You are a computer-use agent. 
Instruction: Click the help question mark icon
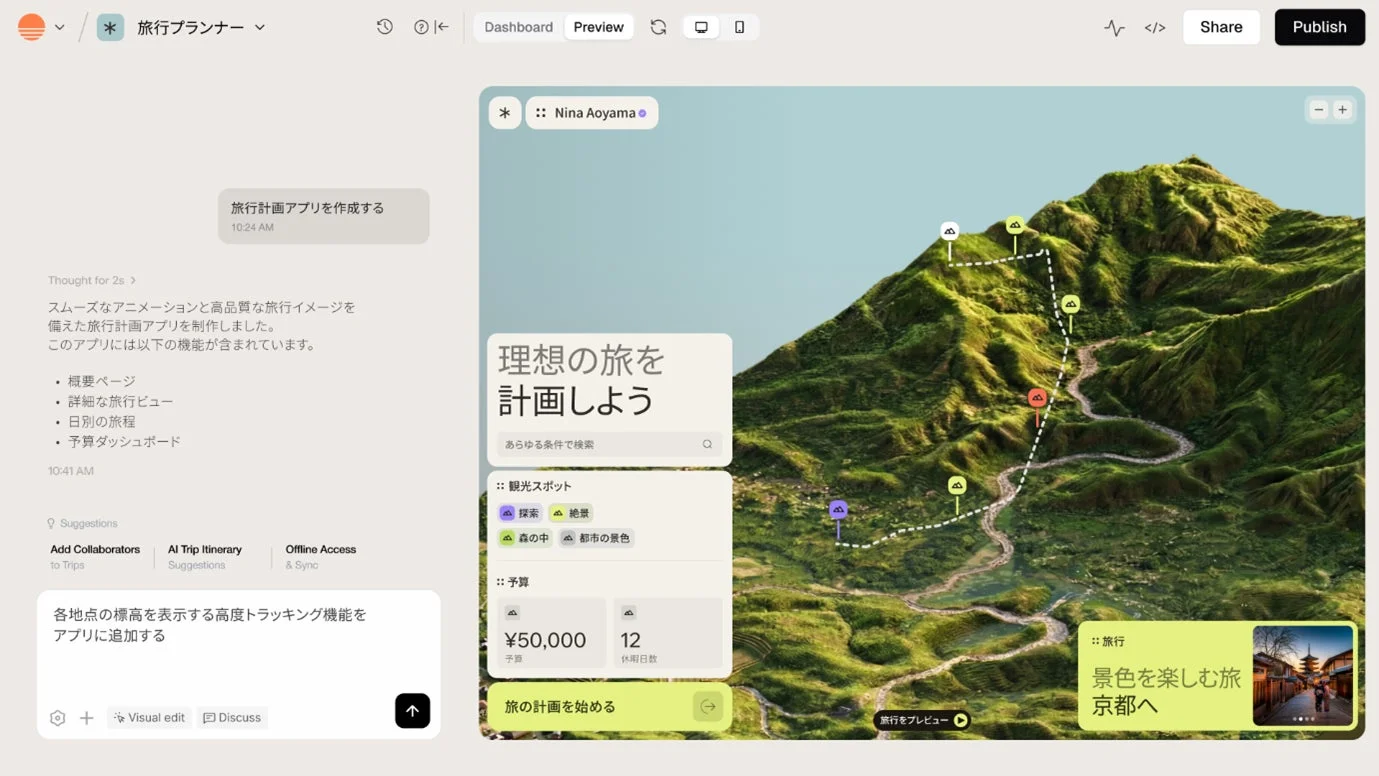(x=420, y=27)
